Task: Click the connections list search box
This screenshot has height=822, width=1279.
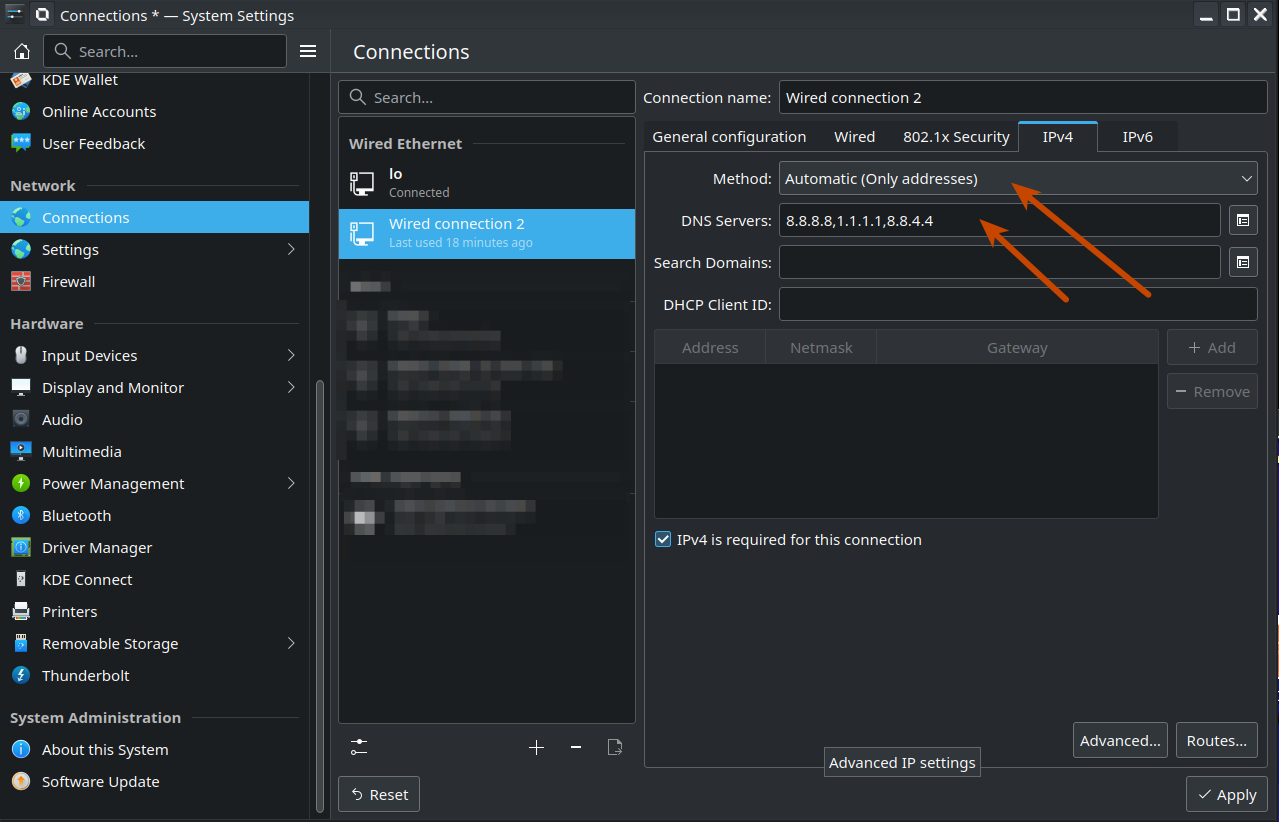Action: (487, 98)
